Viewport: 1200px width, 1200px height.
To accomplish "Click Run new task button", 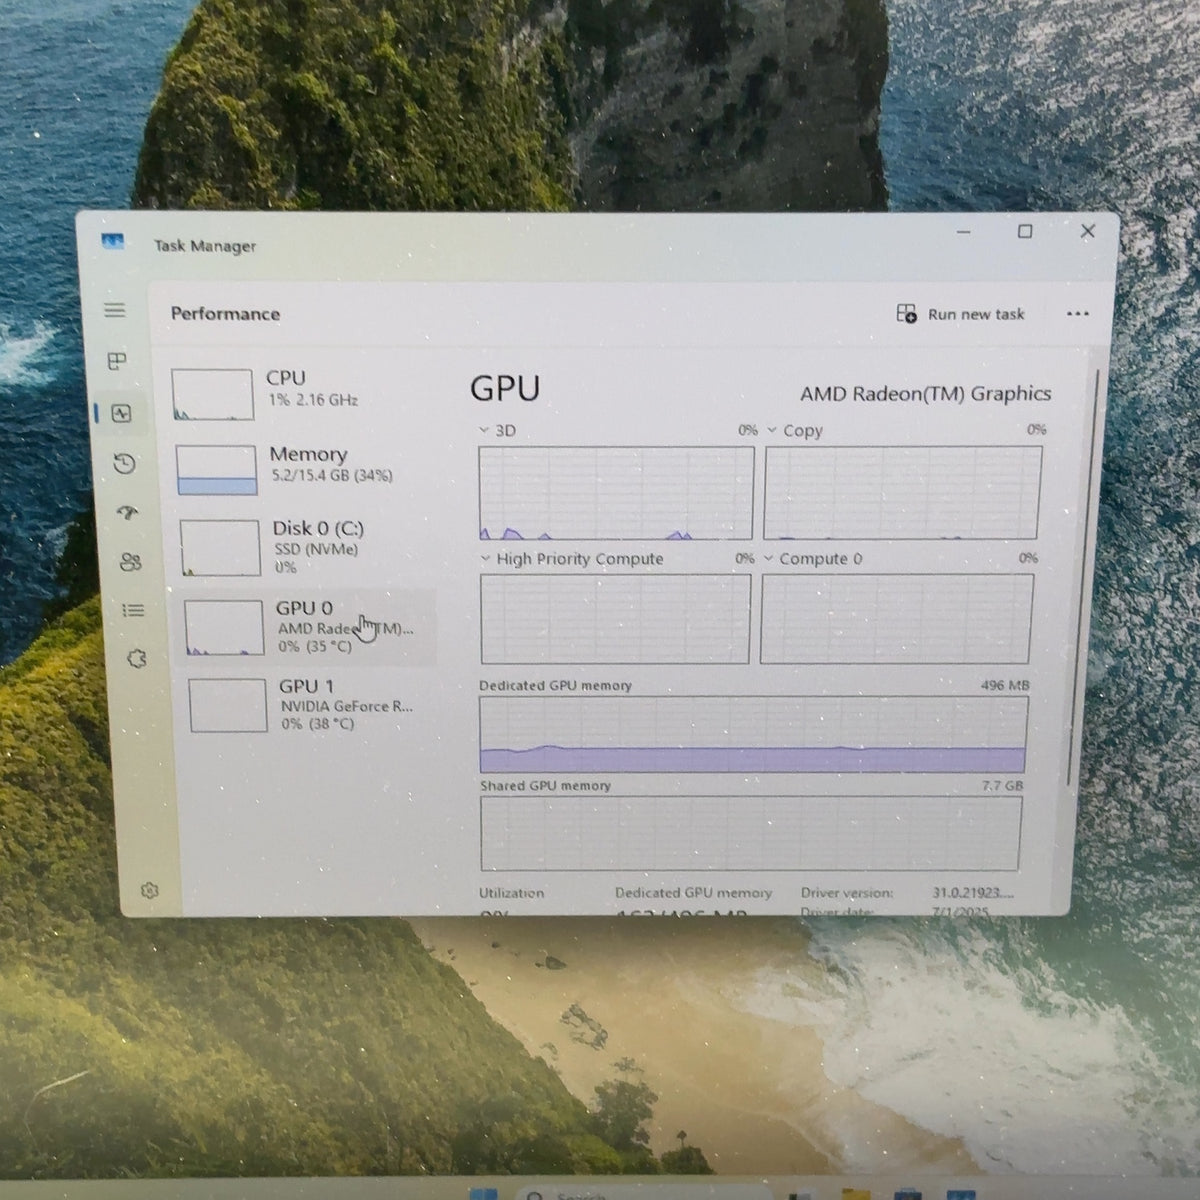I will point(961,314).
